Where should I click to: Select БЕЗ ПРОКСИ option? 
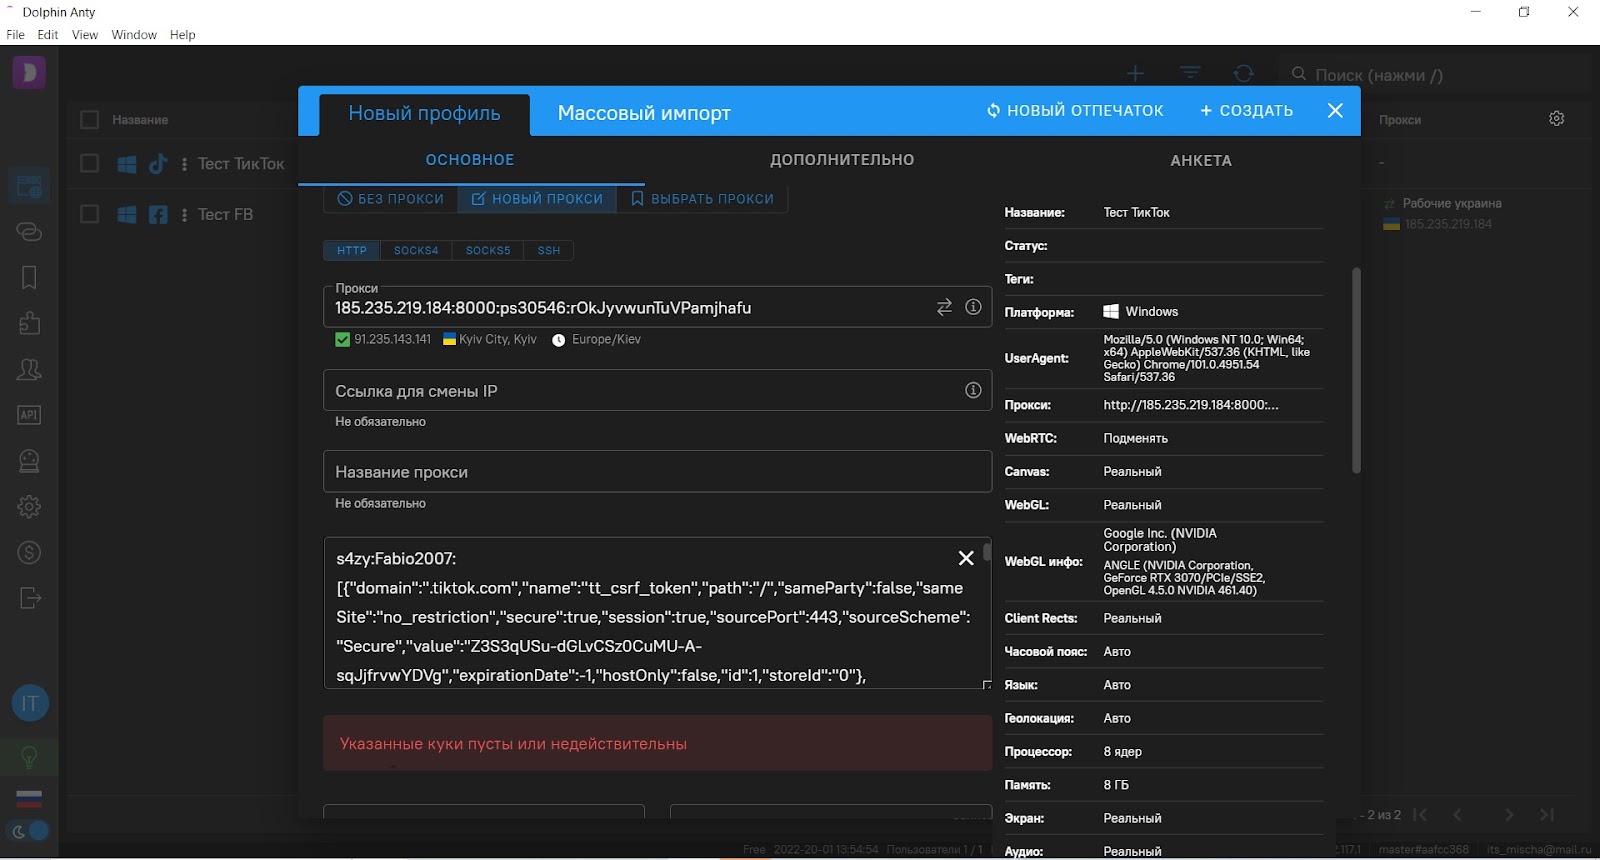[x=391, y=199]
